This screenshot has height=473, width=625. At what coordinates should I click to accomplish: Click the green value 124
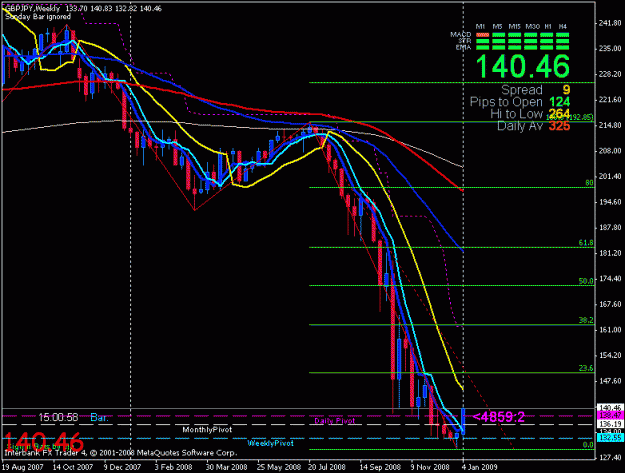pyautogui.click(x=560, y=102)
